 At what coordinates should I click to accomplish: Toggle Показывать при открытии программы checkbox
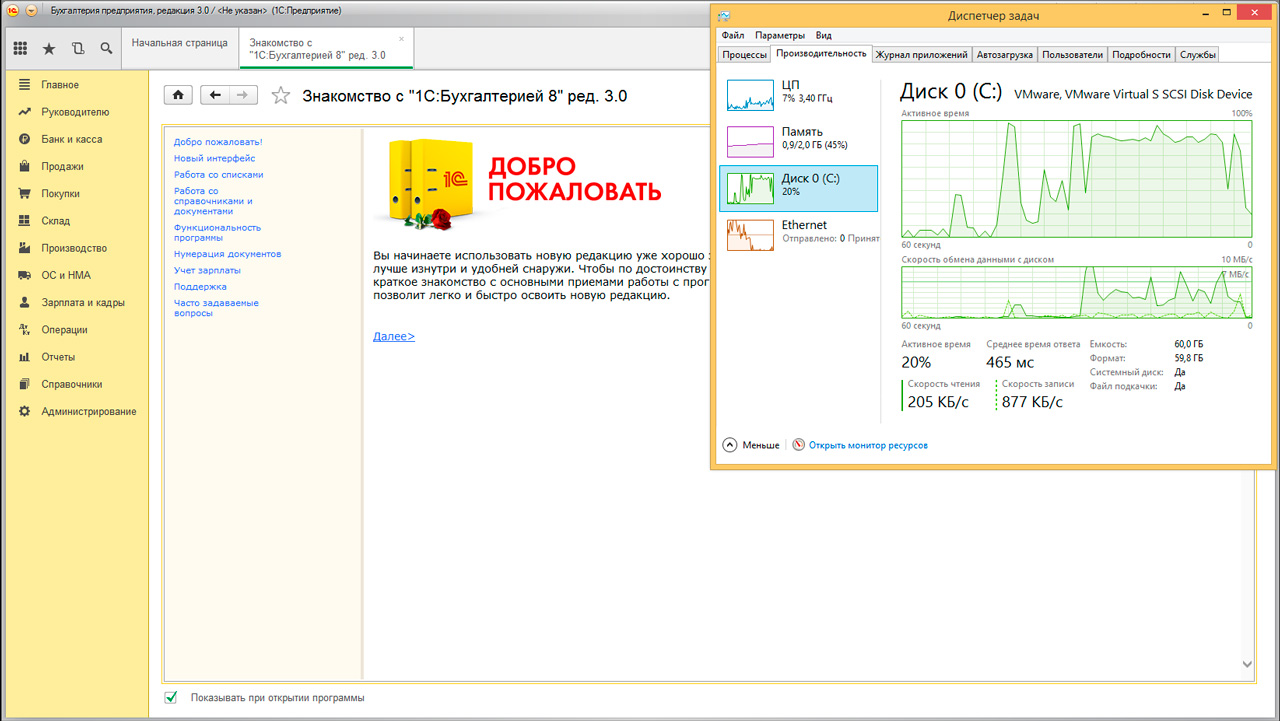point(171,697)
